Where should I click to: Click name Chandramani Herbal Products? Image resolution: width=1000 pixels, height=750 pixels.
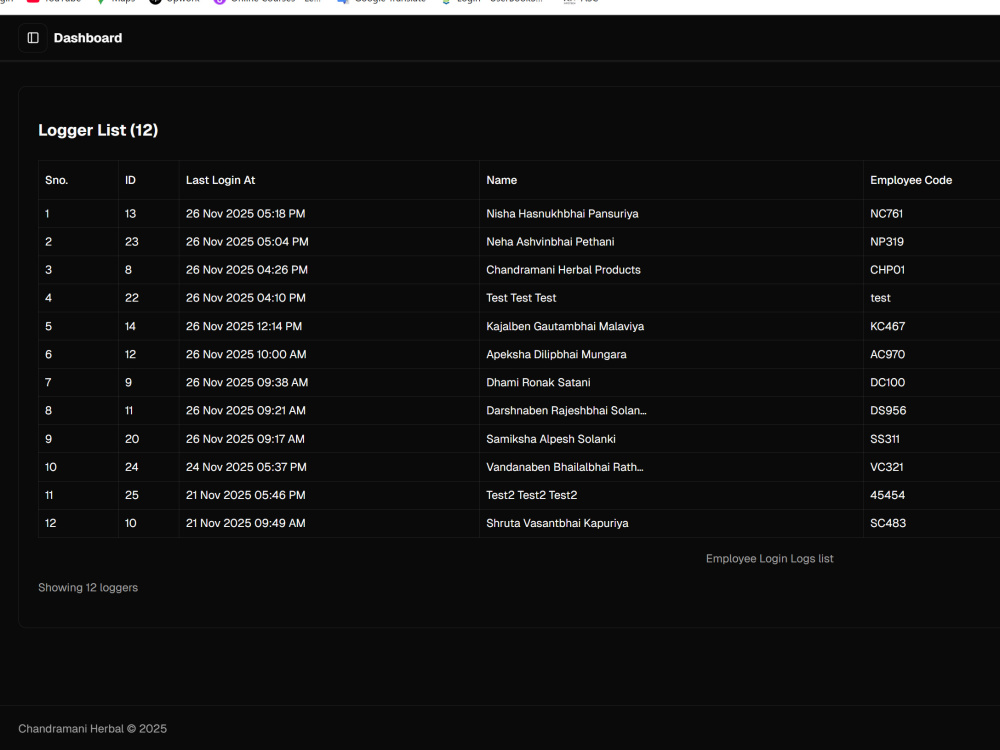point(563,270)
